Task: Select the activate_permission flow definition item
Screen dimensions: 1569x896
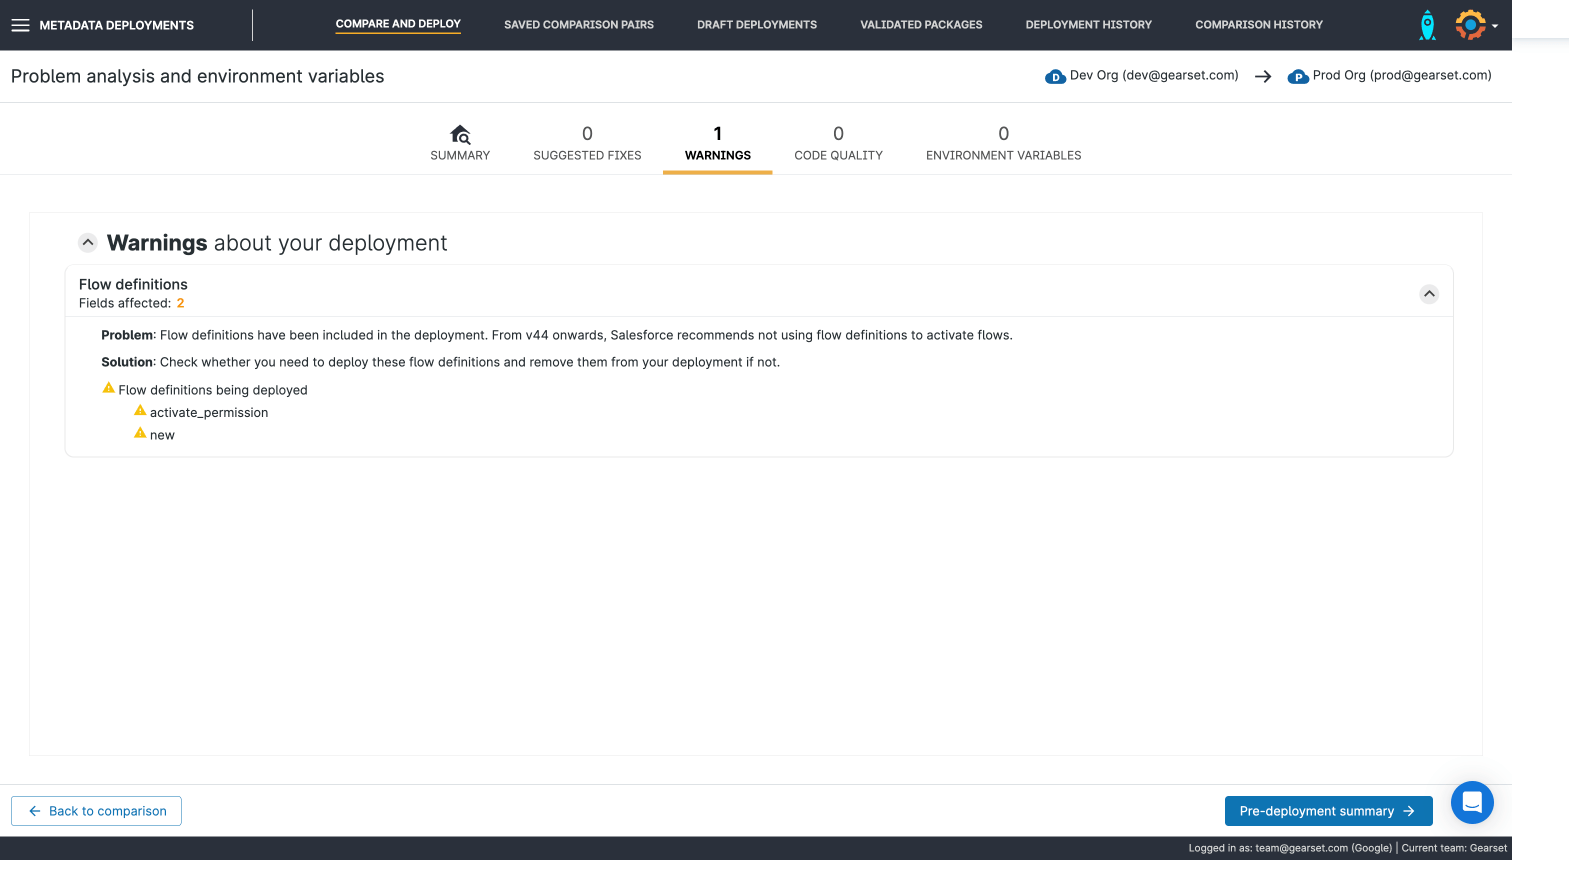Action: click(209, 413)
